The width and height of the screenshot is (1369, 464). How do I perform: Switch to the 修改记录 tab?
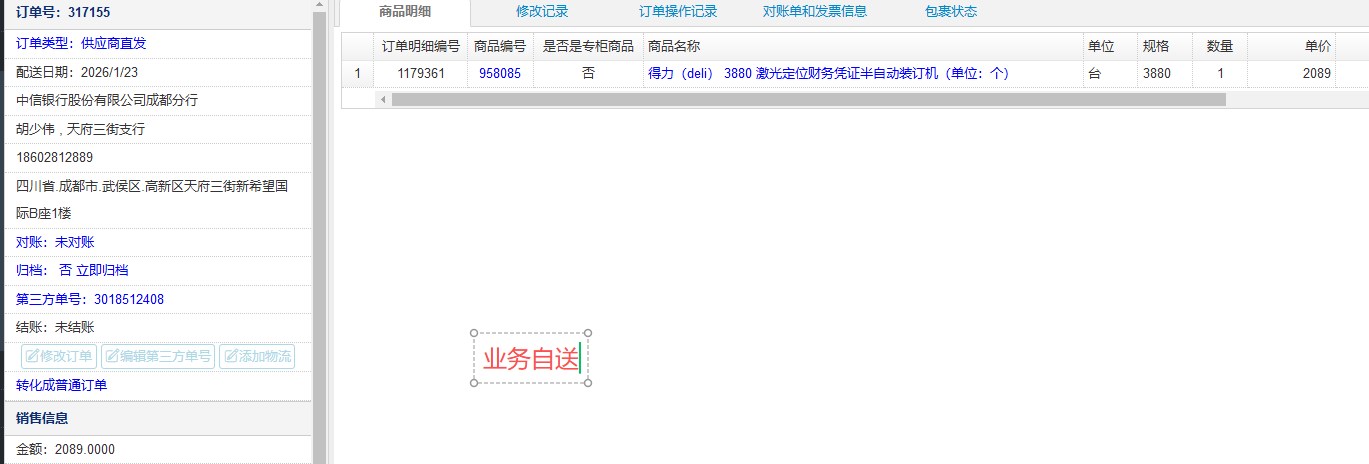point(542,12)
